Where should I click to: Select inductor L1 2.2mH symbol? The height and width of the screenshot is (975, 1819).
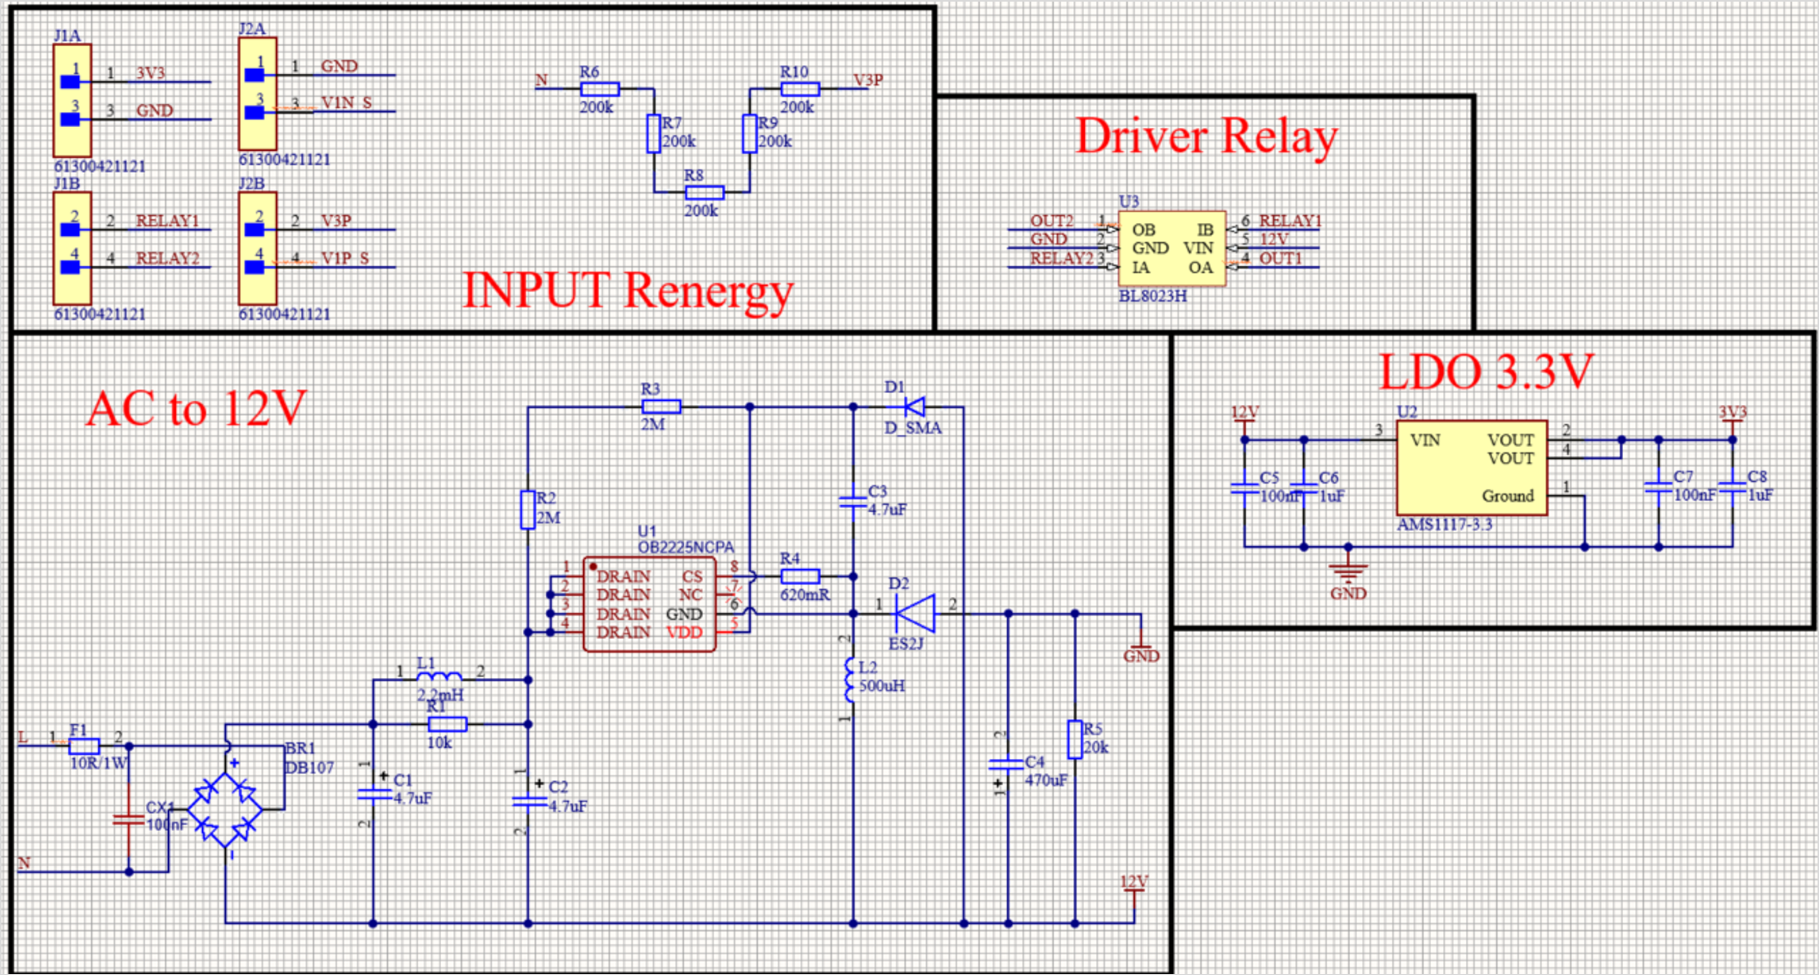coord(439,678)
